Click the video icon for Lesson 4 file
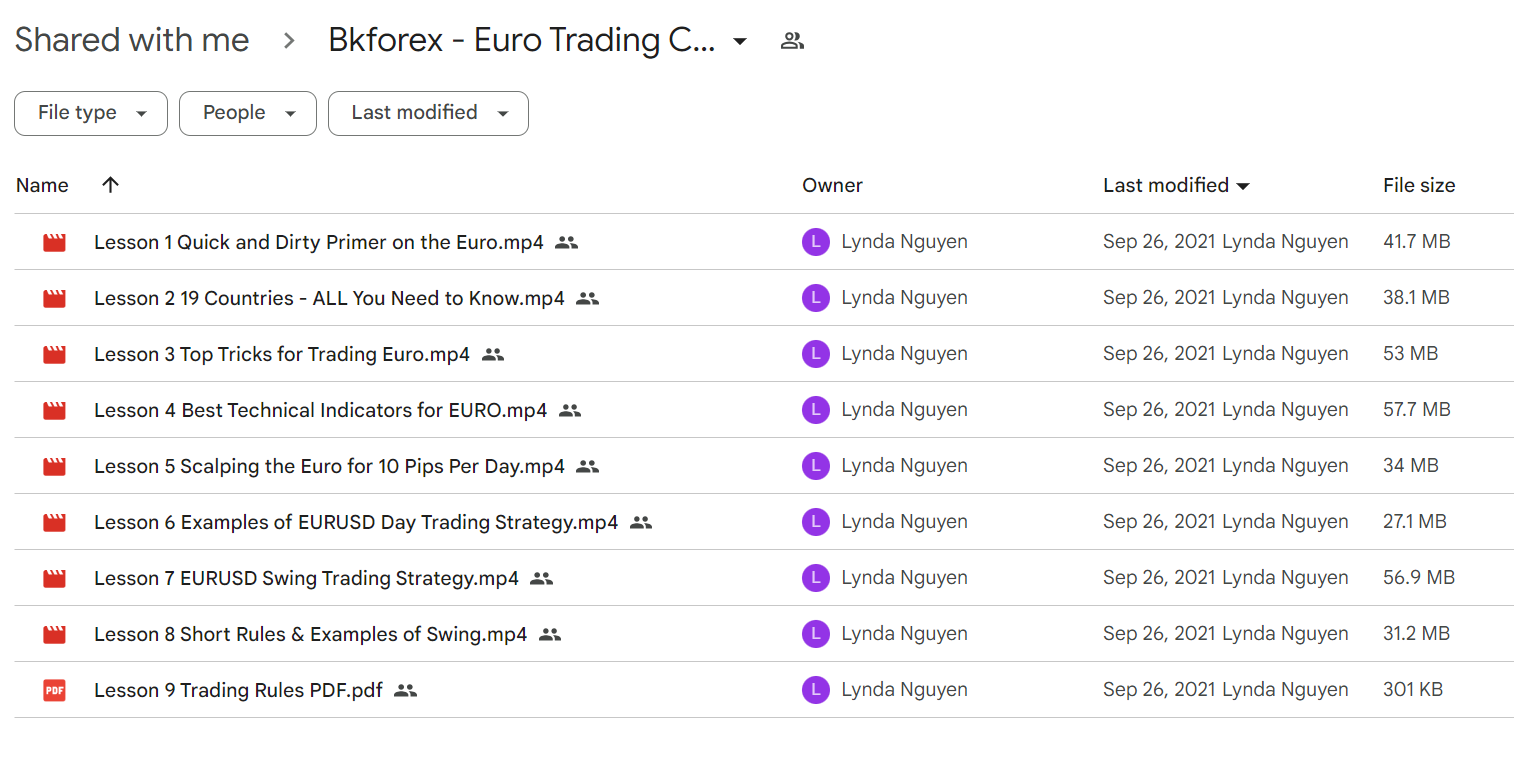Image resolution: width=1514 pixels, height=761 pixels. pyautogui.click(x=54, y=410)
